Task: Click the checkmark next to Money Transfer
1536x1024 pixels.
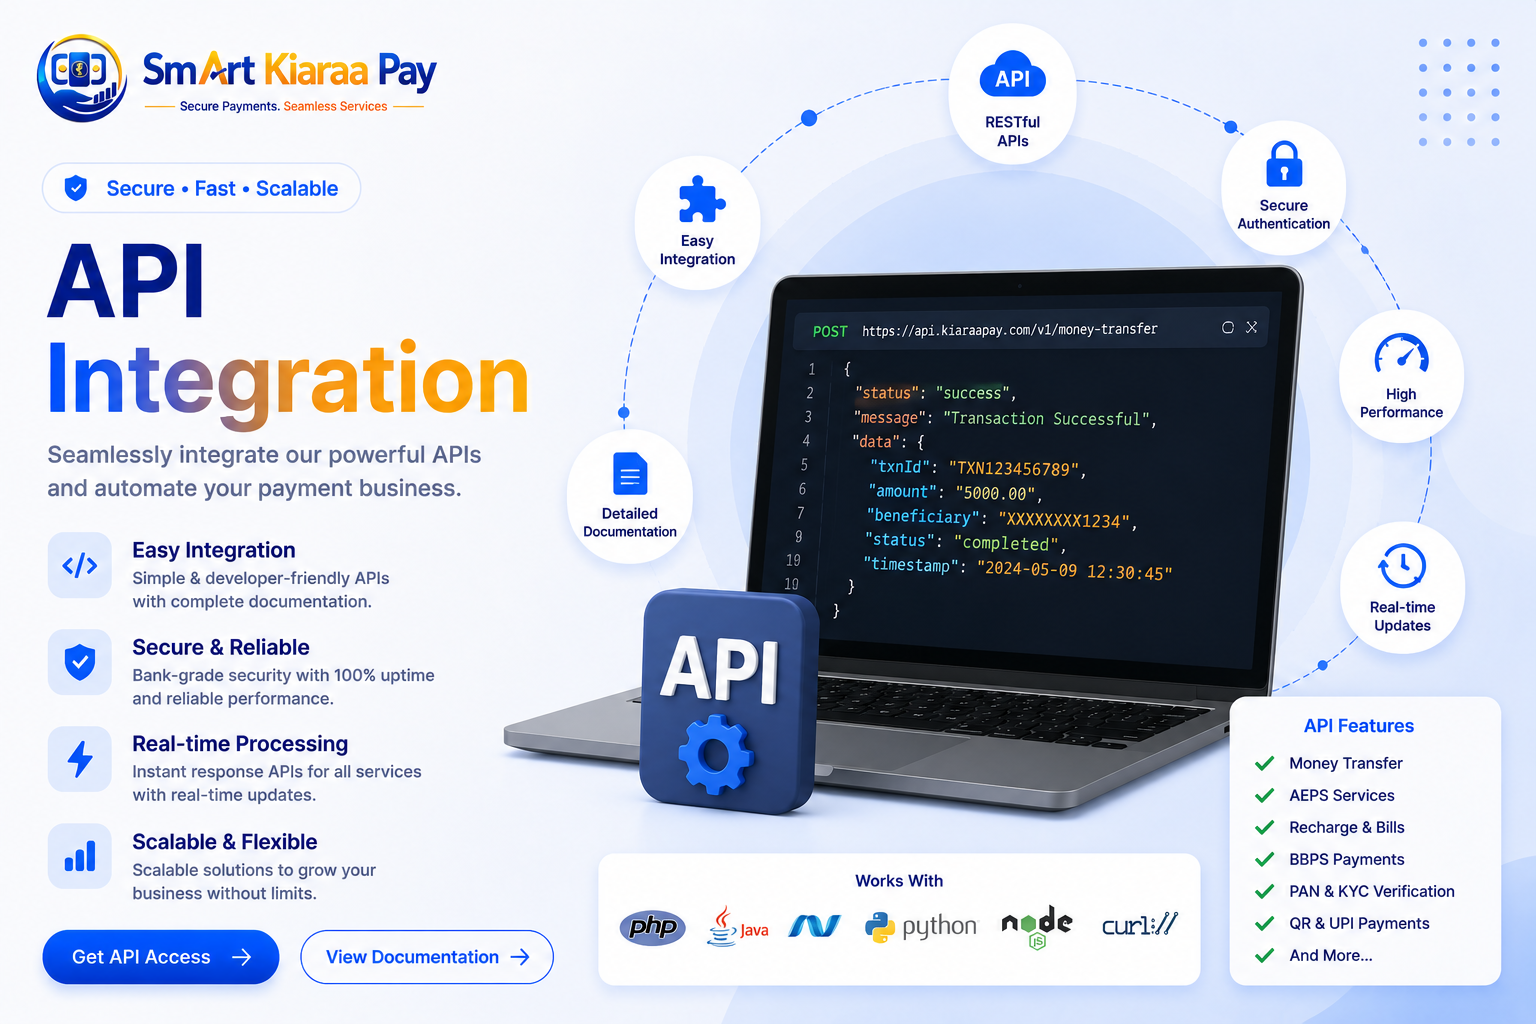Action: [x=1264, y=763]
